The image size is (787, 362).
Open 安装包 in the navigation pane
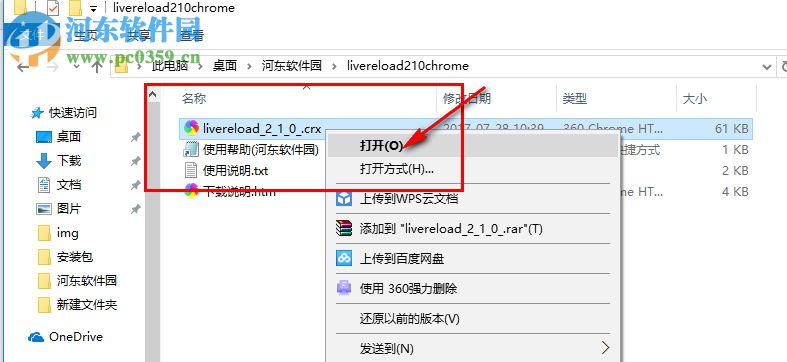[75, 257]
